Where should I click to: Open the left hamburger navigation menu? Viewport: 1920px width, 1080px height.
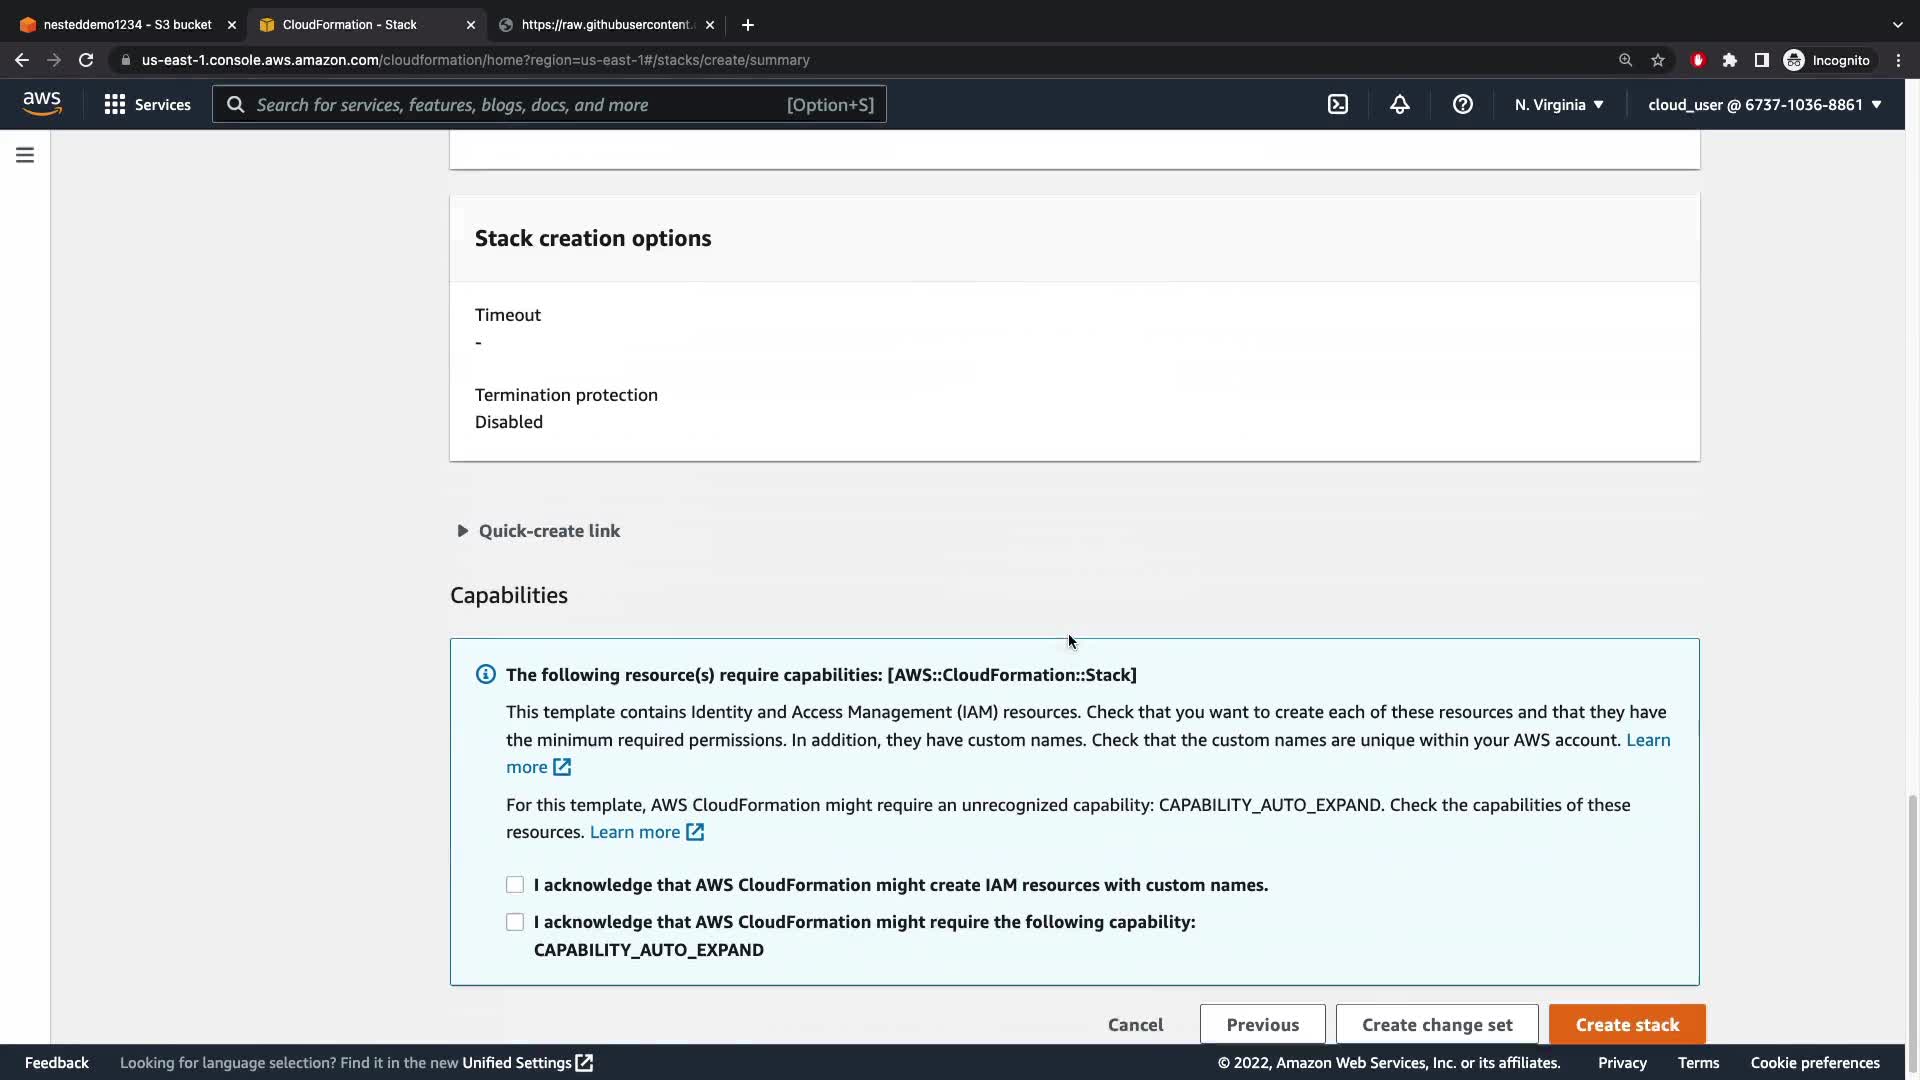click(25, 155)
